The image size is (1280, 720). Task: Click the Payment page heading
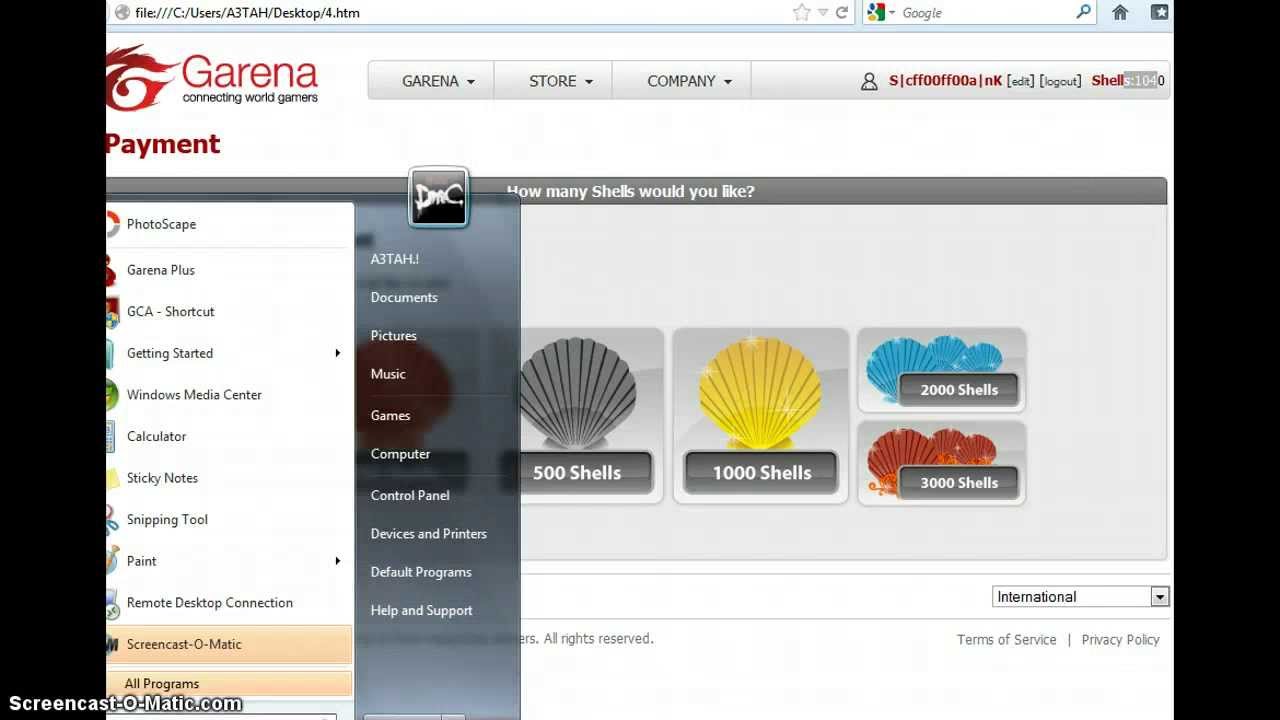pos(163,144)
